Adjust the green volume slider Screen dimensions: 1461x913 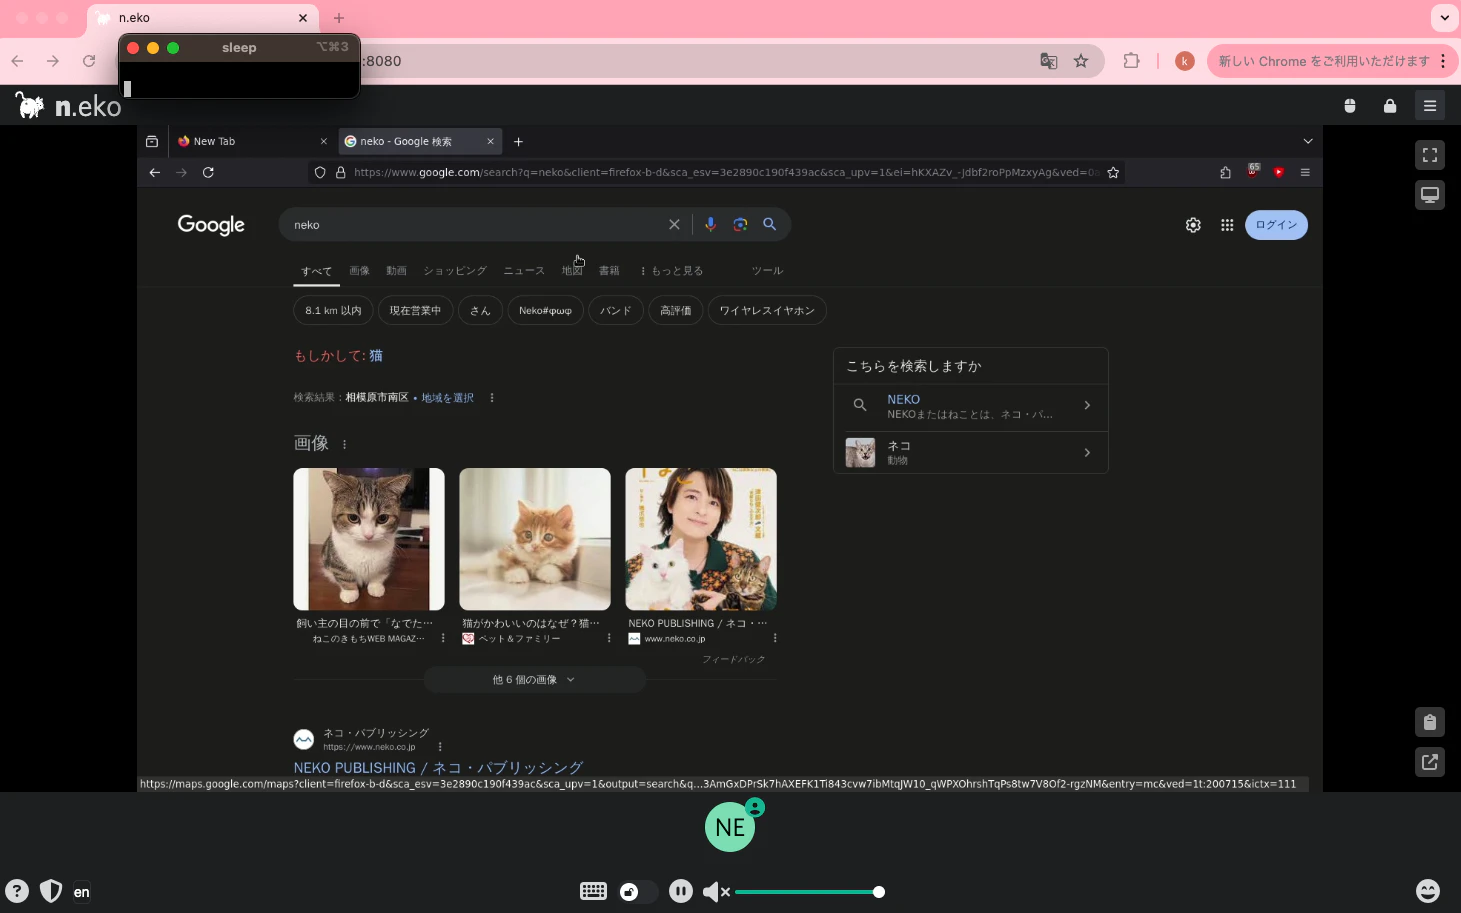[808, 892]
